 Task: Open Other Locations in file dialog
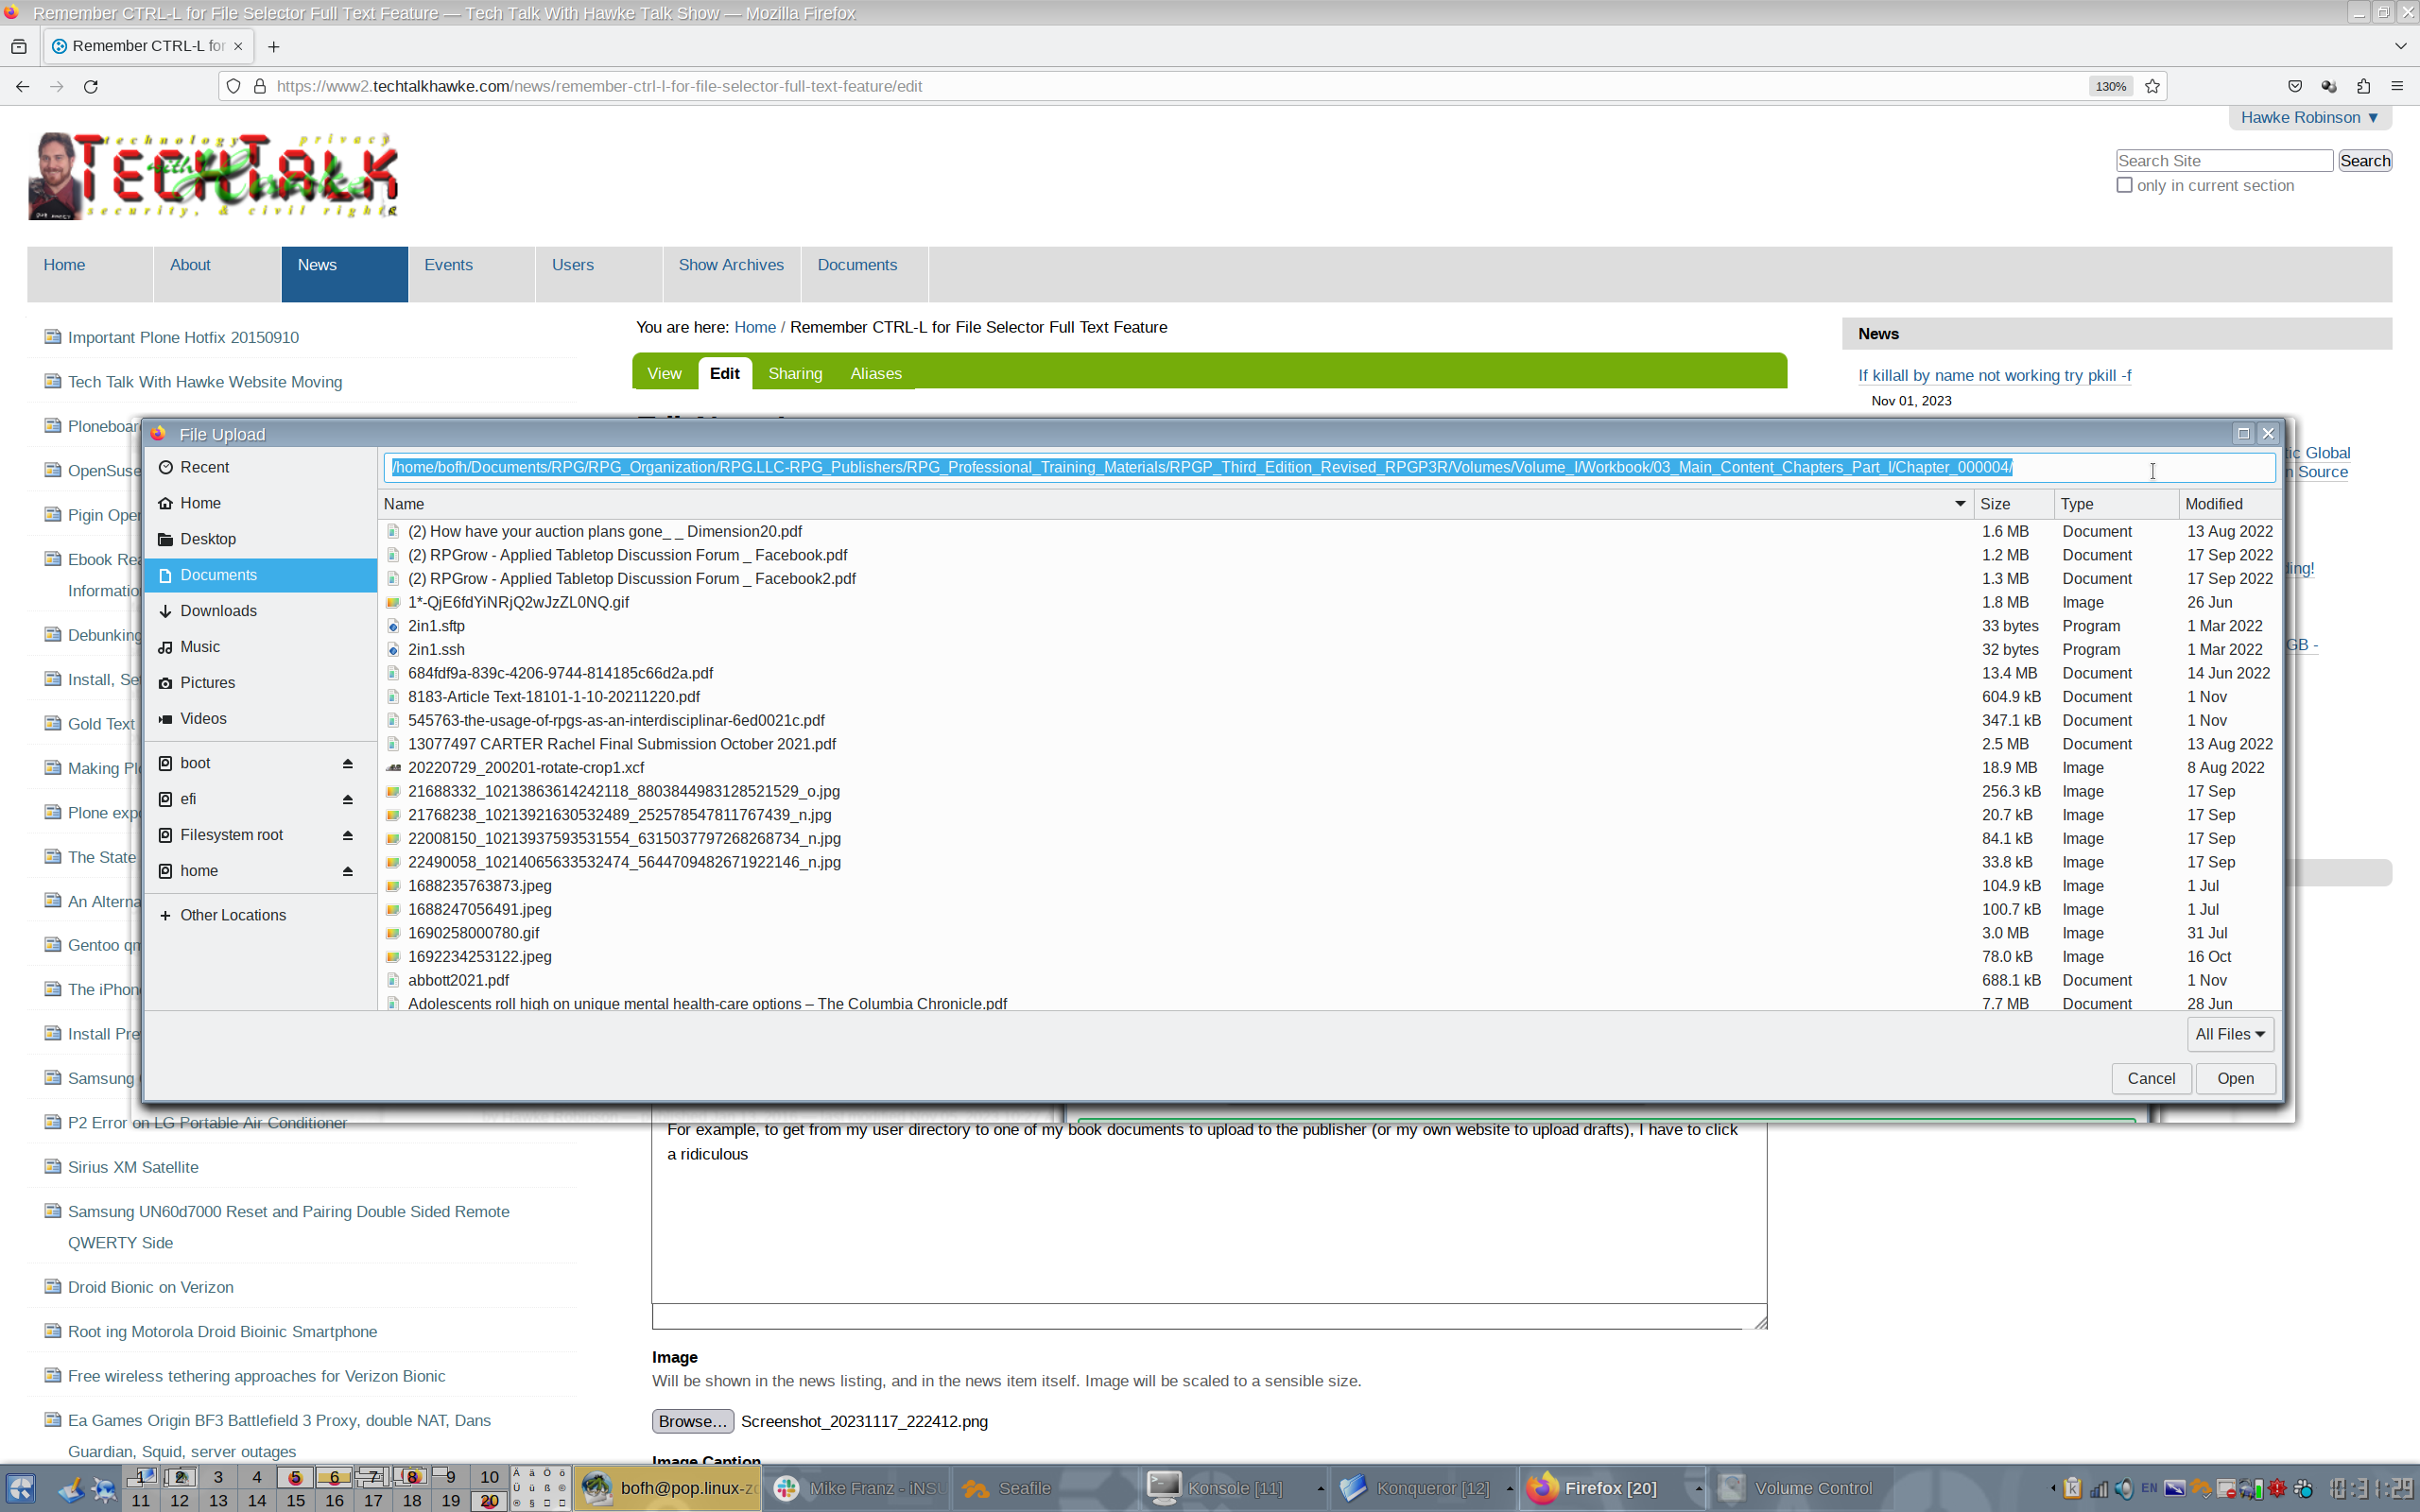click(x=232, y=915)
